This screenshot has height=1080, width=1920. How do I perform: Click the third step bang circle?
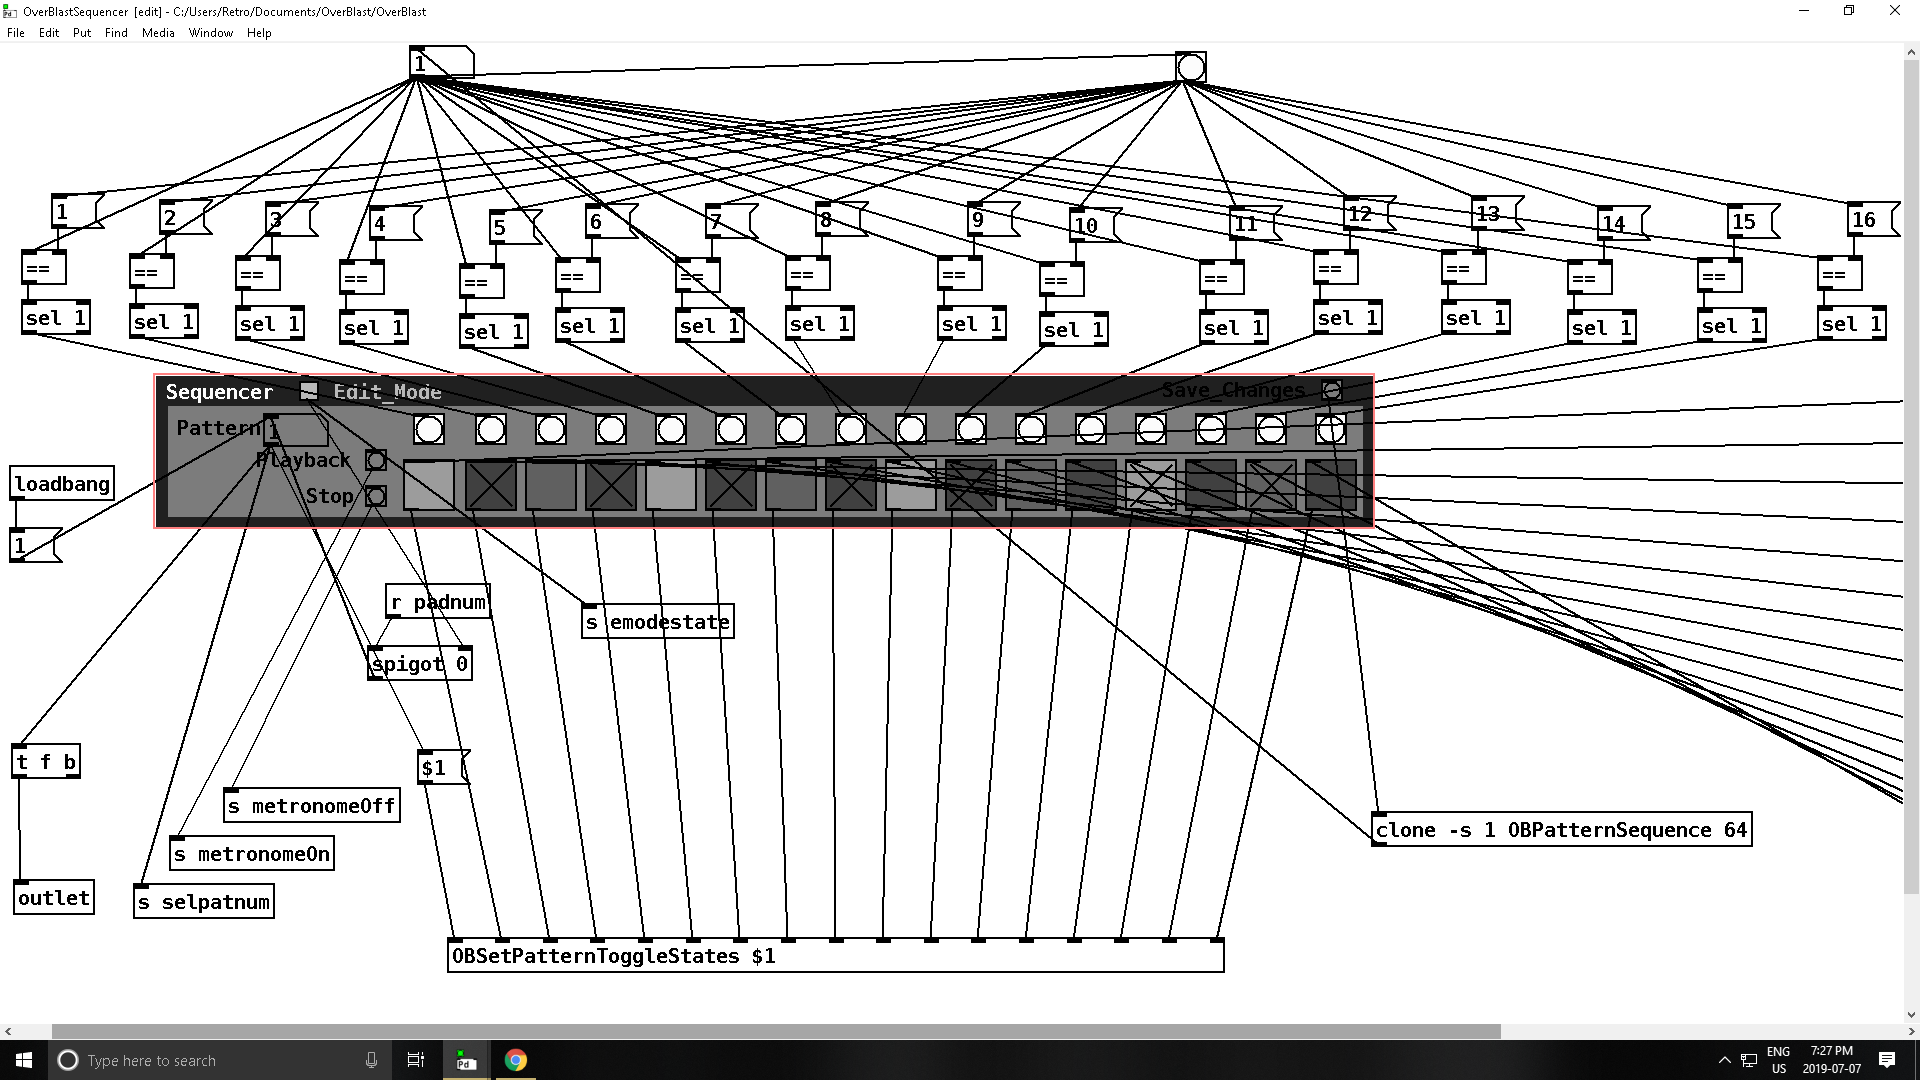coord(551,430)
